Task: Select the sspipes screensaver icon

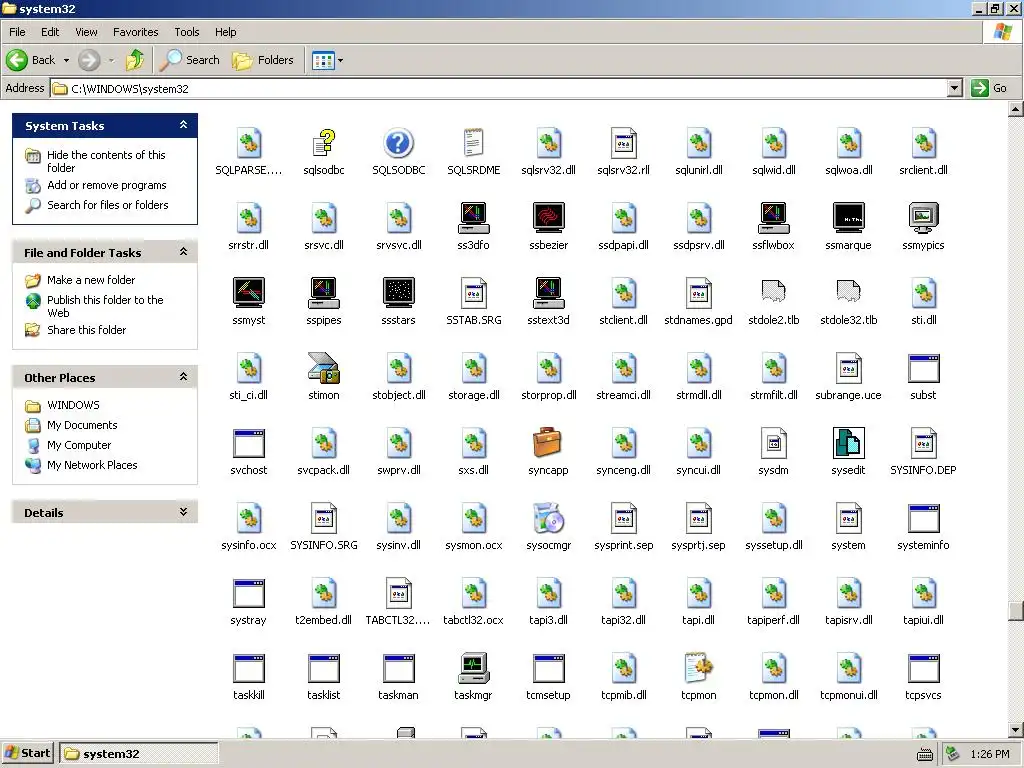Action: click(x=324, y=293)
